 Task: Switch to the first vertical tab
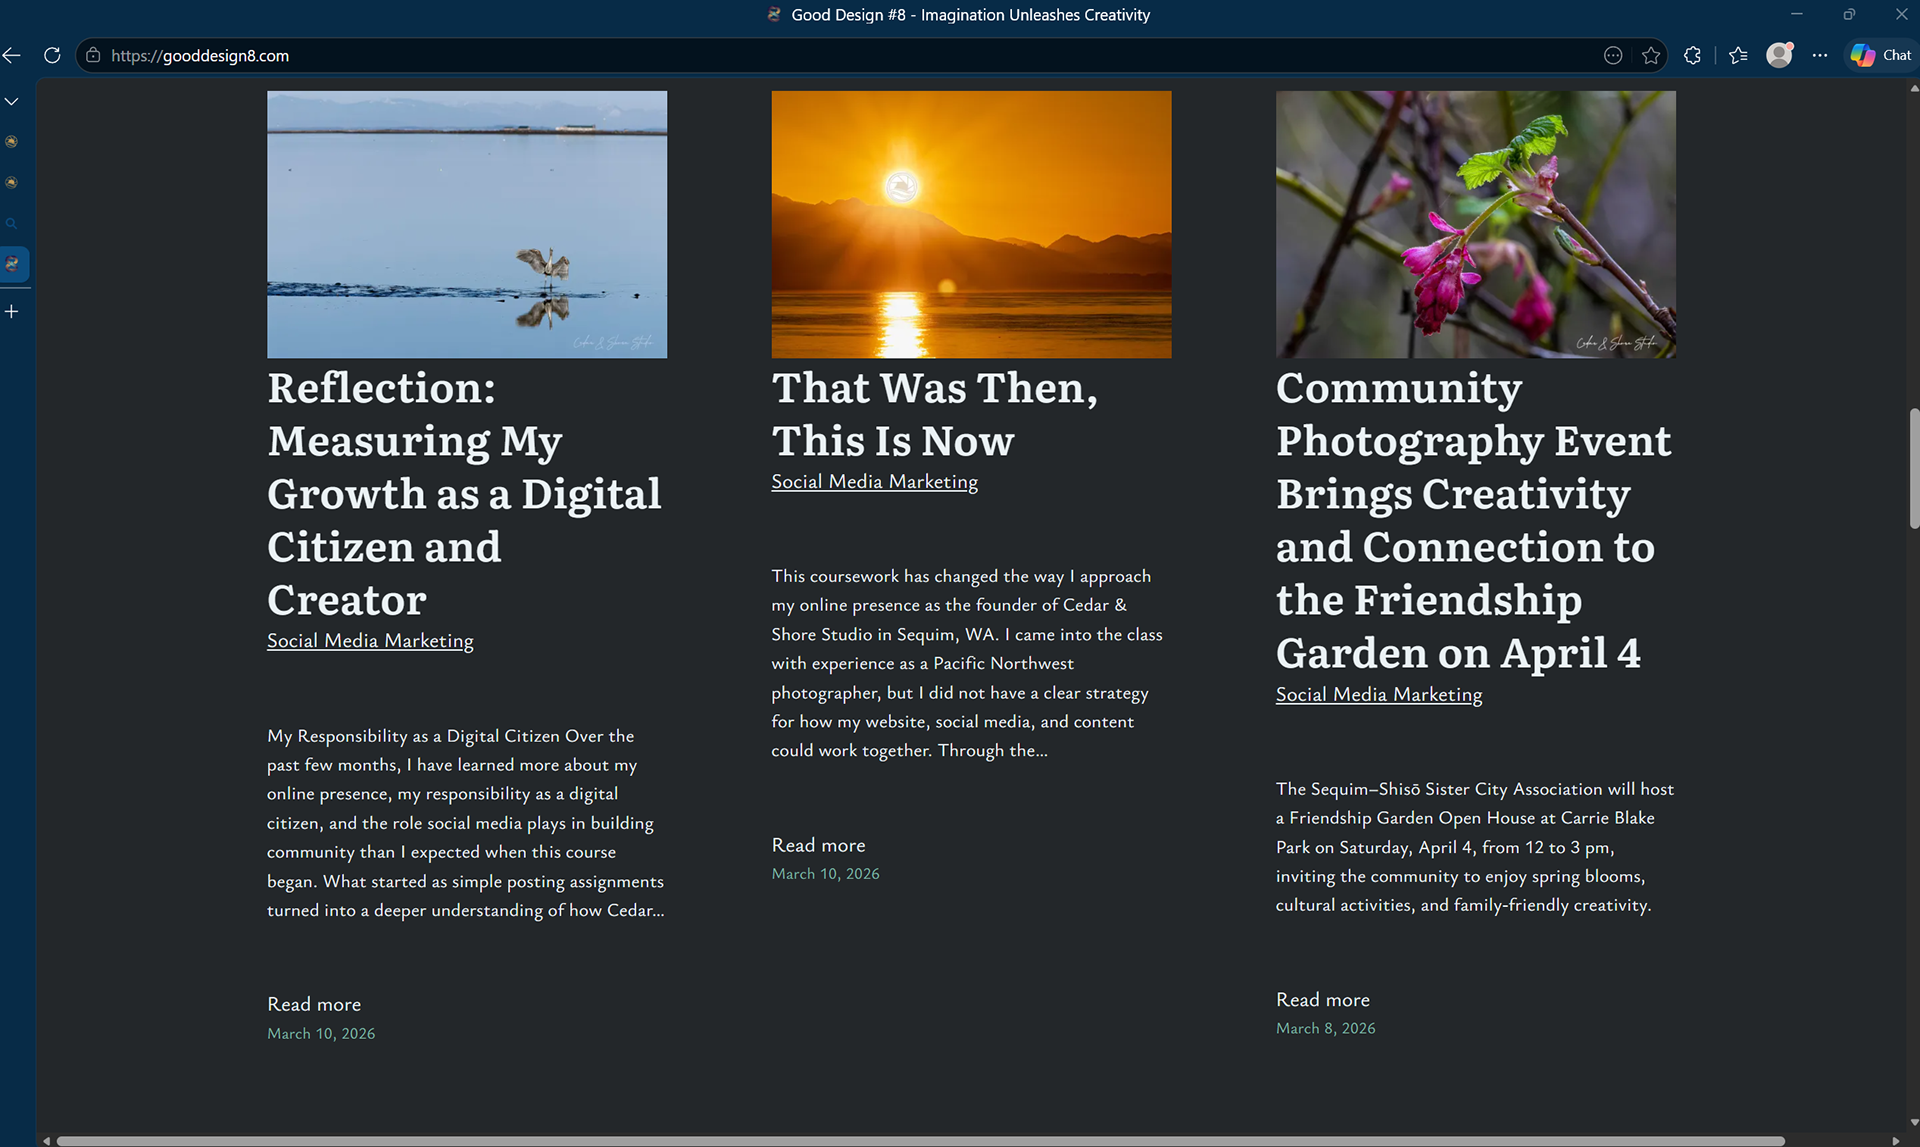click(x=12, y=142)
